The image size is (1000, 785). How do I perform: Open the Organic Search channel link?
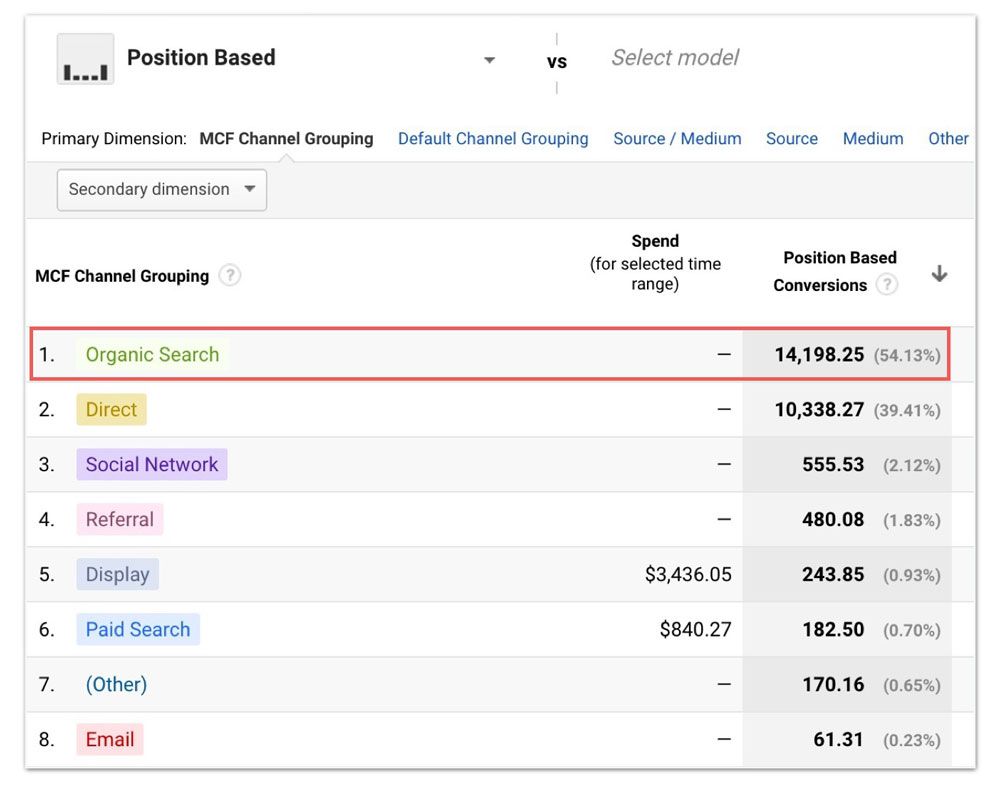click(x=152, y=355)
